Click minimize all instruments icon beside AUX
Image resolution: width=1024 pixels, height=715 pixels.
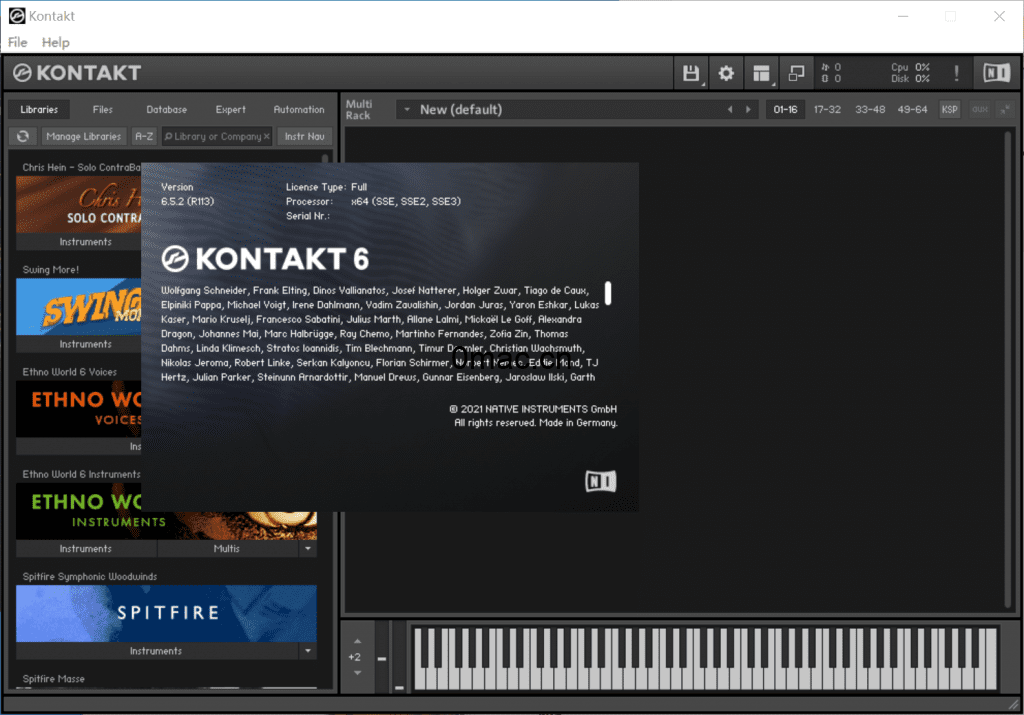pos(1005,110)
